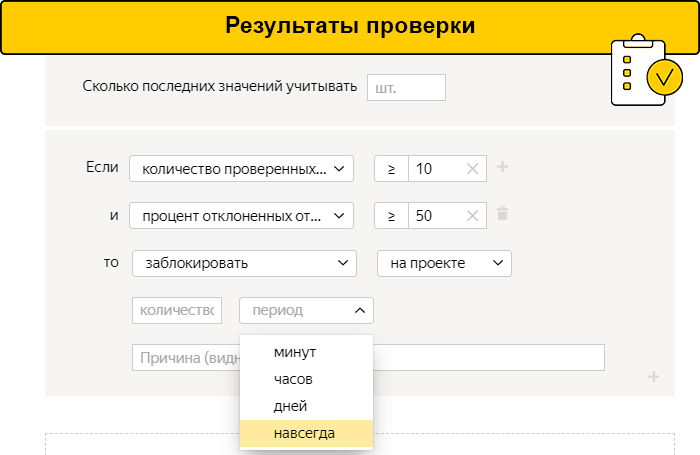Clear the value 50 with its X icon
700x455 pixels.
(x=473, y=216)
